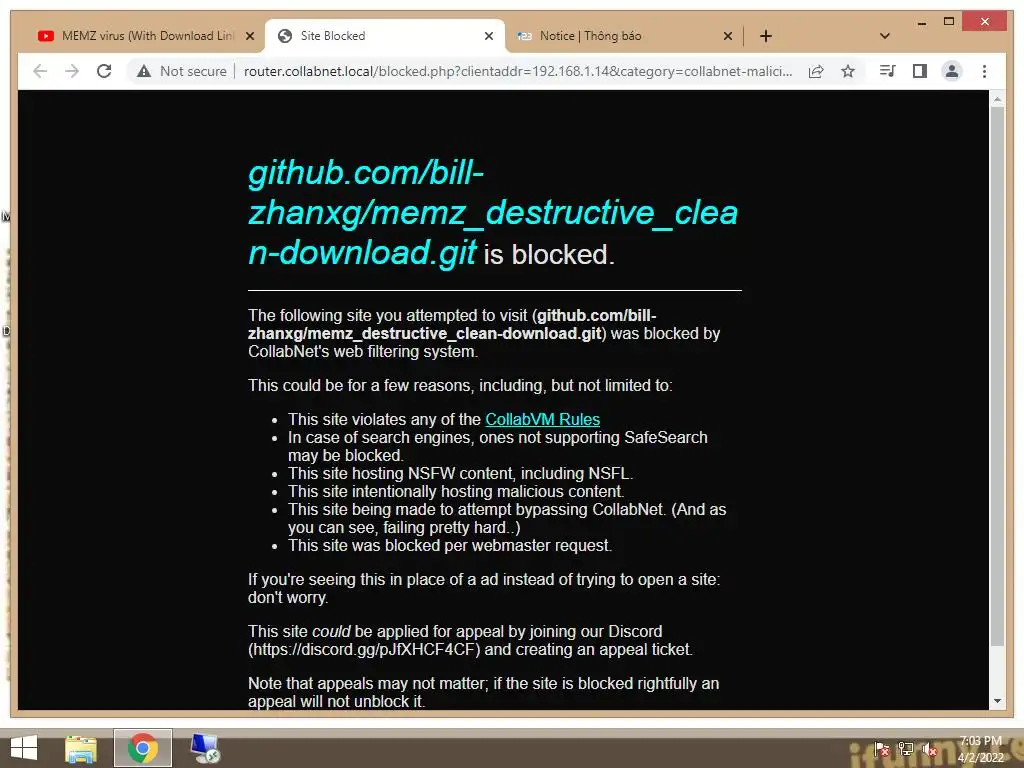The height and width of the screenshot is (768, 1024).
Task: Click the scrollbar down arrow
Action: tap(997, 701)
